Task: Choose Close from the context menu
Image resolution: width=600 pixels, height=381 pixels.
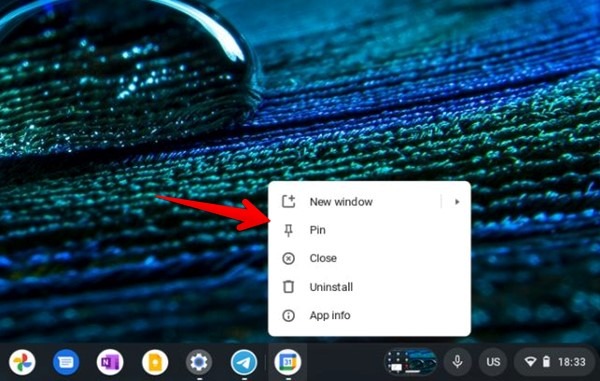Action: click(x=369, y=258)
